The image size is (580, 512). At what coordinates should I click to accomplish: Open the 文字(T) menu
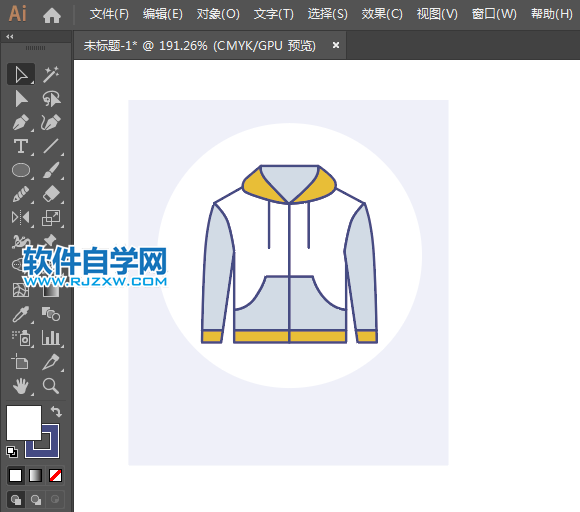pyautogui.click(x=274, y=14)
